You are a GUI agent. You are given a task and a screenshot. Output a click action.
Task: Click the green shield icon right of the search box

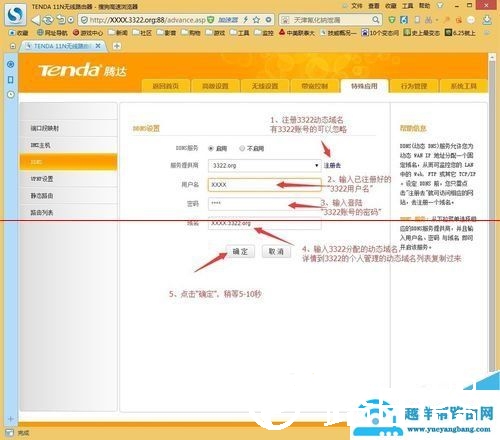(x=392, y=20)
